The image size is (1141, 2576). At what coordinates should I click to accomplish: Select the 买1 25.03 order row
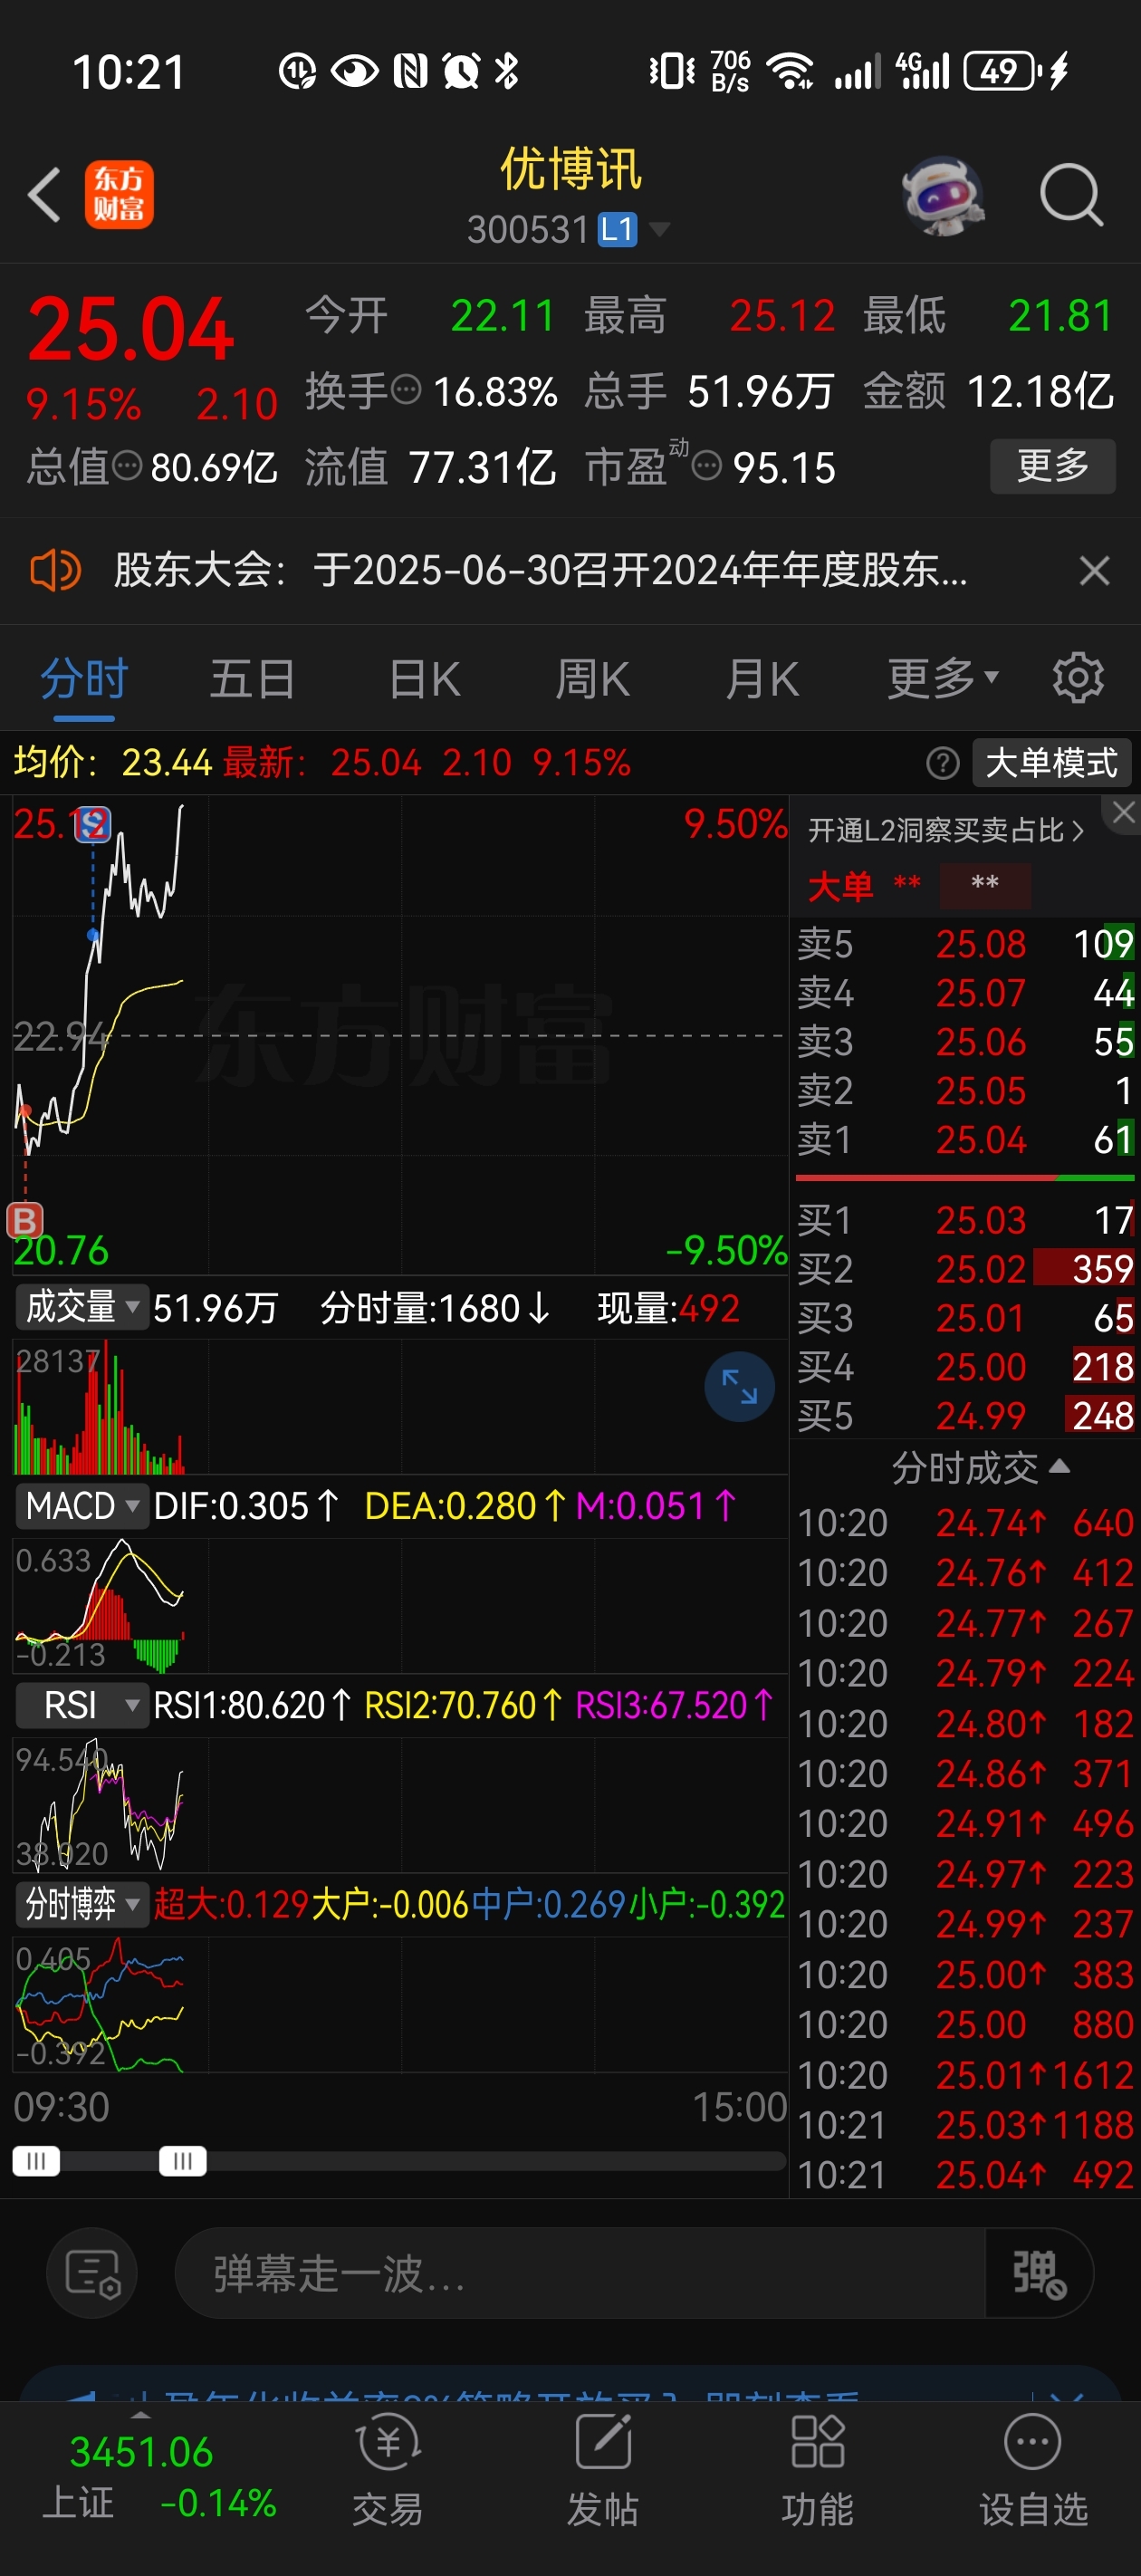[x=965, y=1220]
